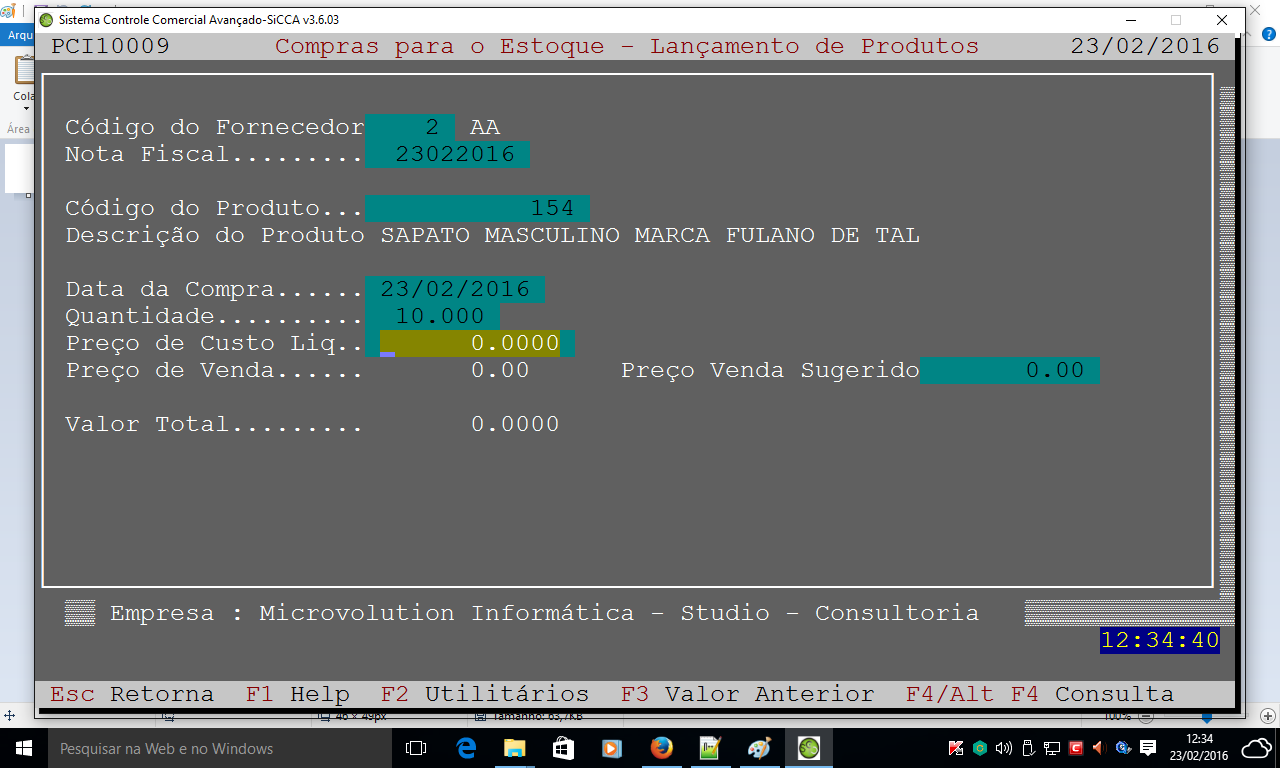Open the Windows Start menu
Image resolution: width=1280 pixels, height=768 pixels.
pyautogui.click(x=22, y=748)
